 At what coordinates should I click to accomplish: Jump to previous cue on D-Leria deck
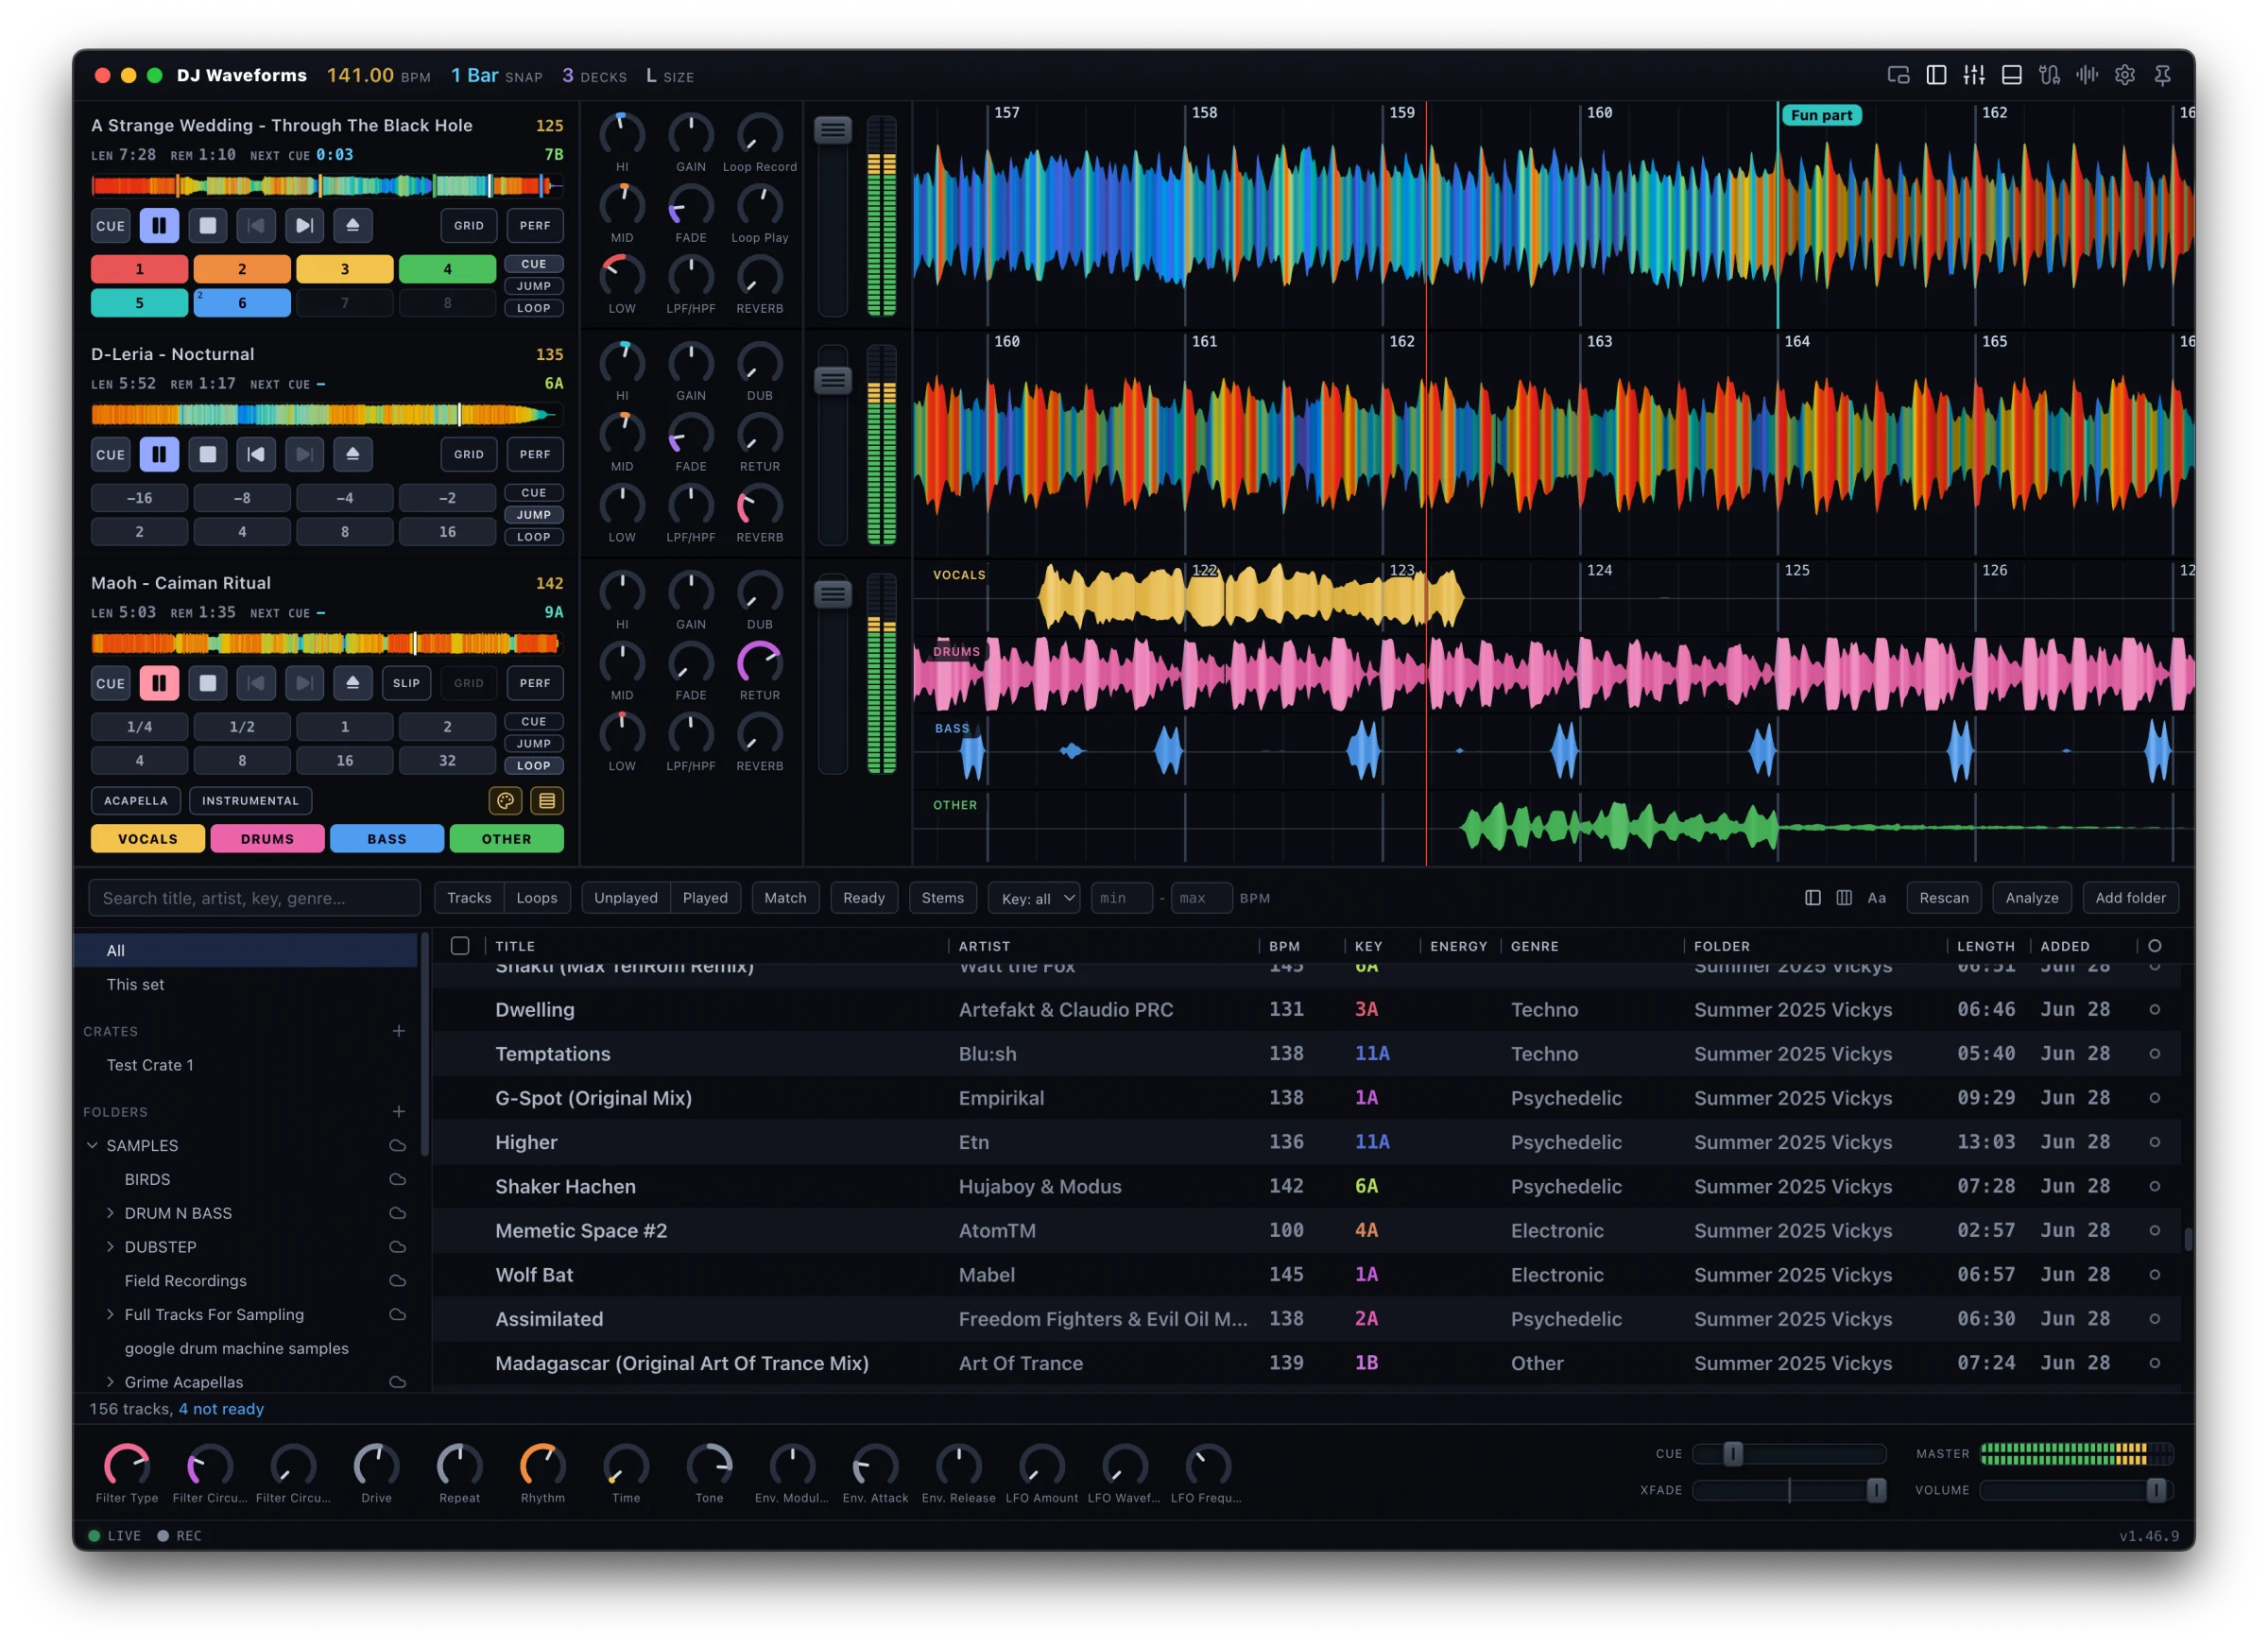click(x=256, y=454)
